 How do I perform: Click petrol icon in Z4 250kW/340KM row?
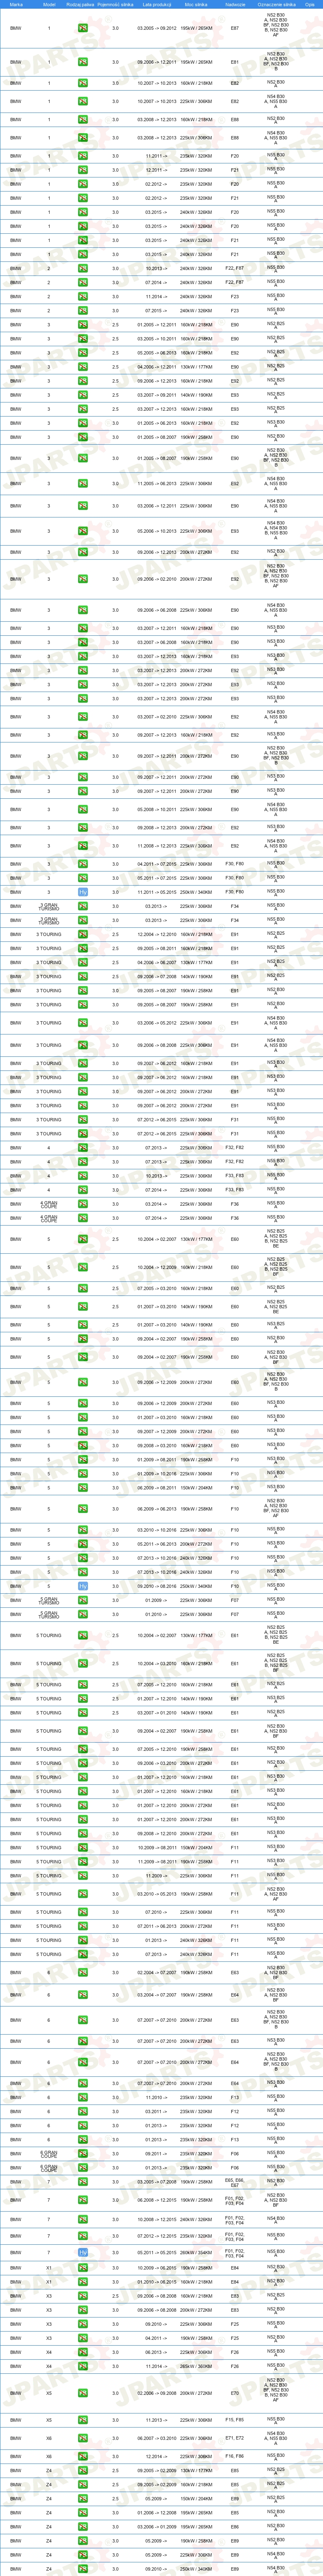click(83, 2568)
